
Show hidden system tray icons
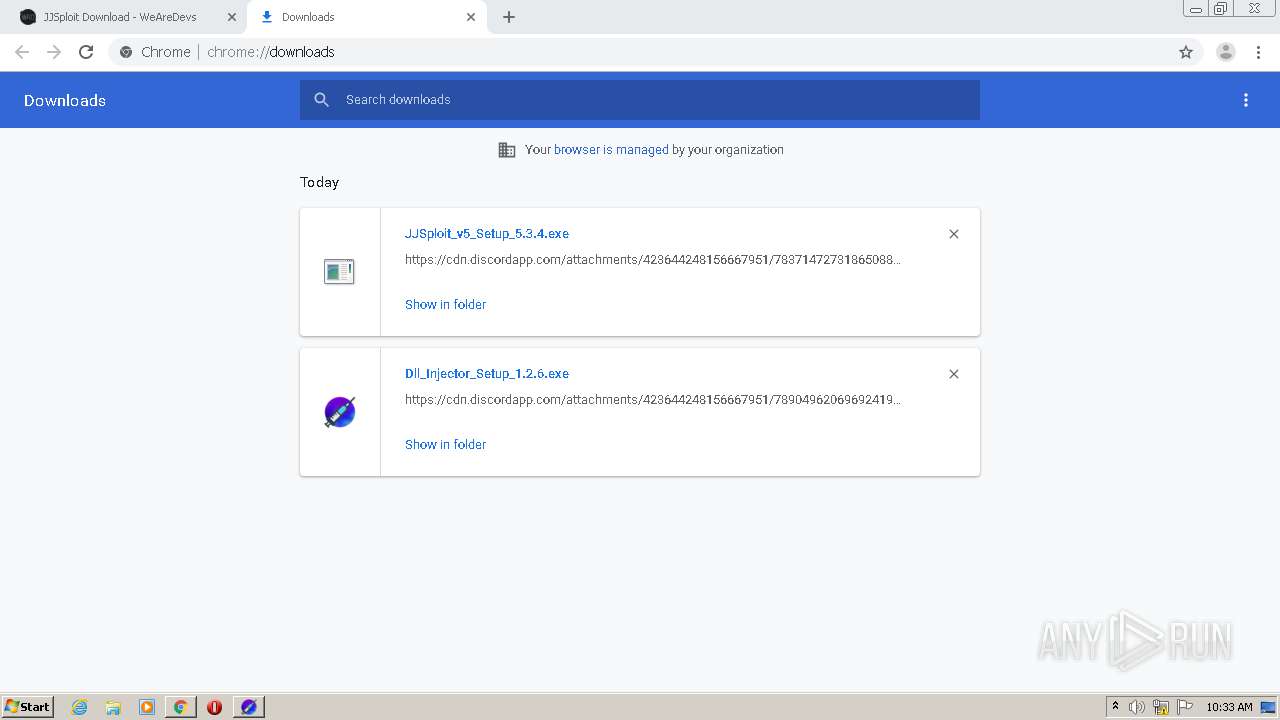tap(1115, 707)
